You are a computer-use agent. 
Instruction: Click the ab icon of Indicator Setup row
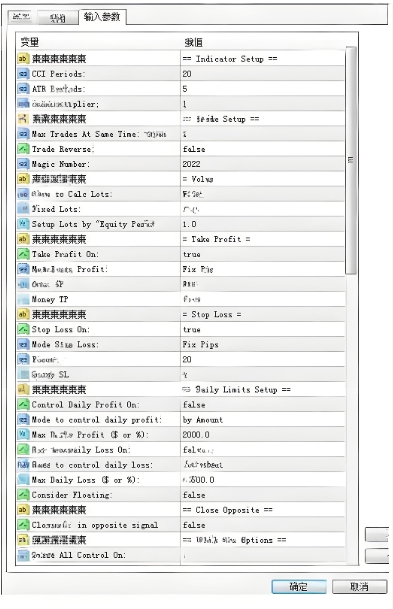click(x=23, y=59)
